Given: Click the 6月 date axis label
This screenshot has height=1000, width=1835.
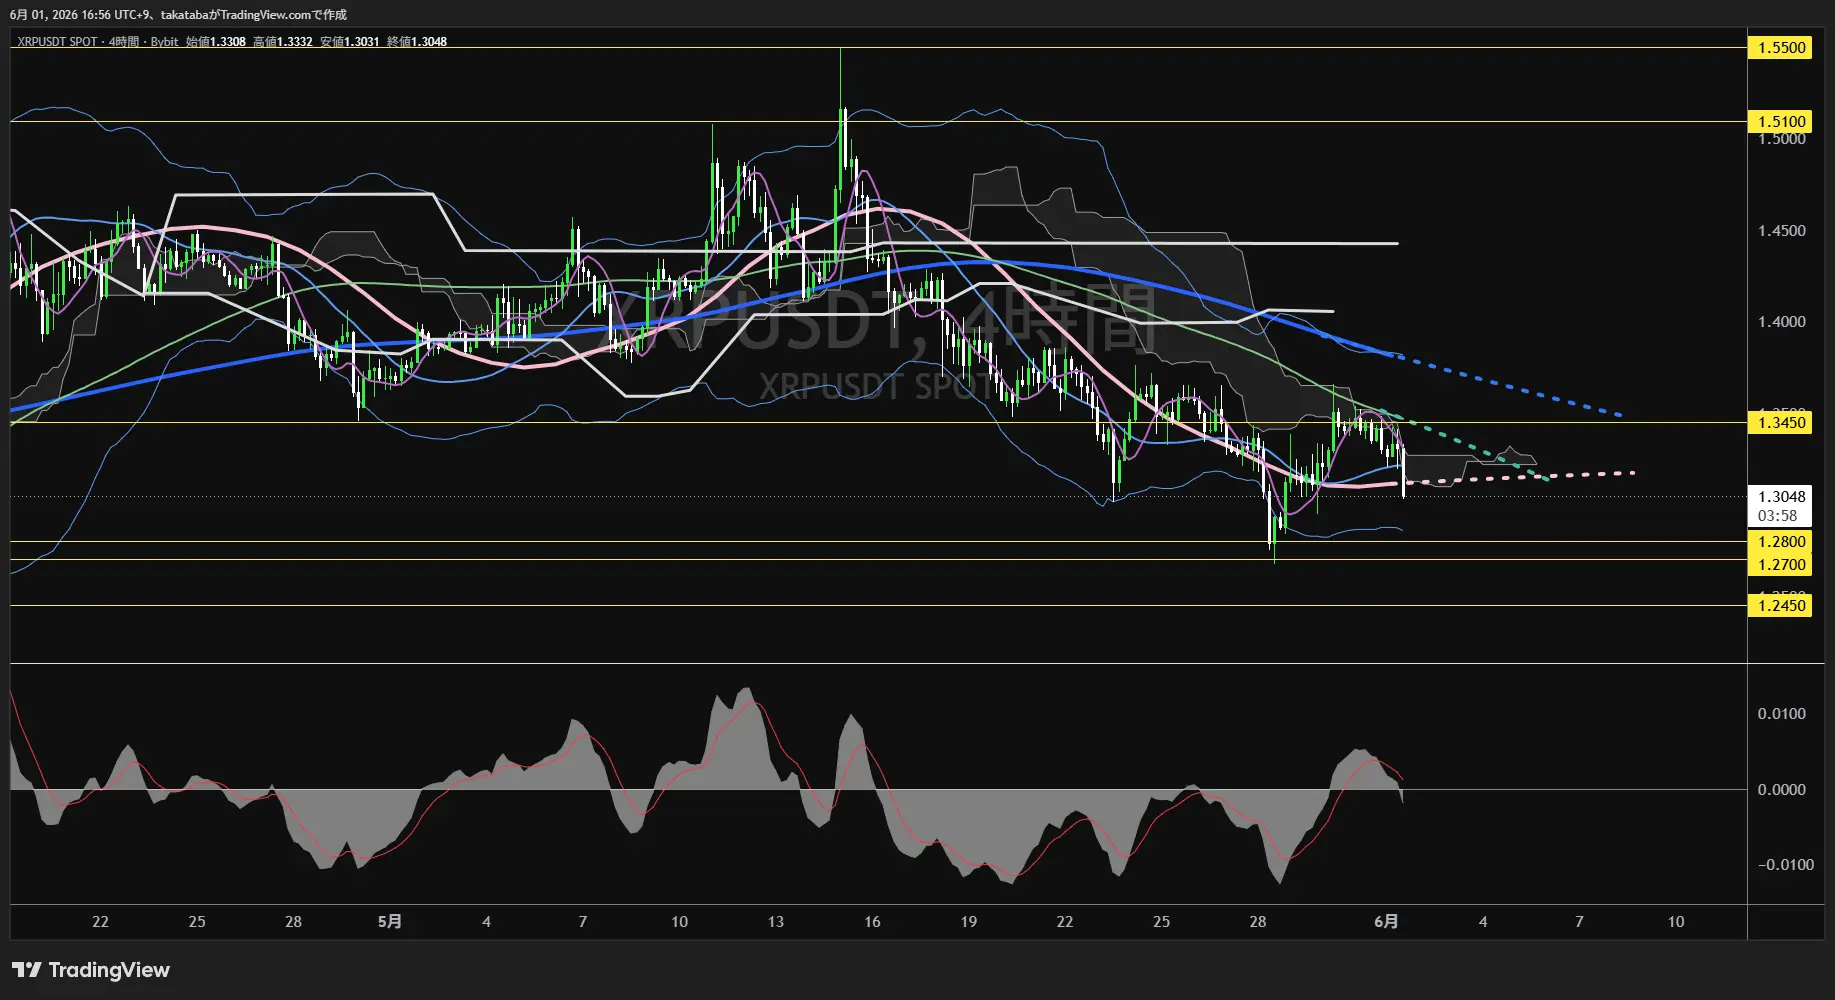Looking at the screenshot, I should pos(1386,922).
